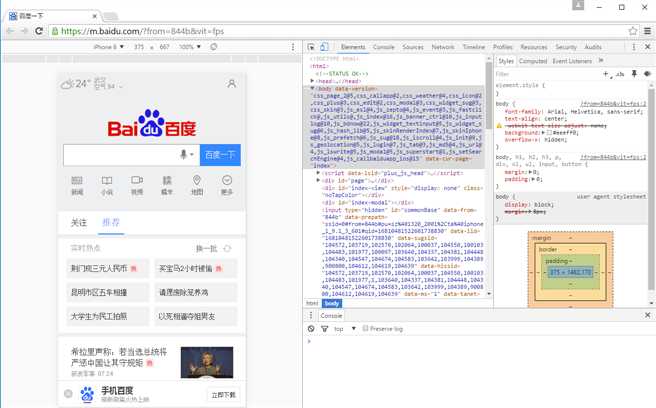Image resolution: width=656 pixels, height=408 pixels.
Task: Switch to the Elements tab
Action: [x=353, y=47]
